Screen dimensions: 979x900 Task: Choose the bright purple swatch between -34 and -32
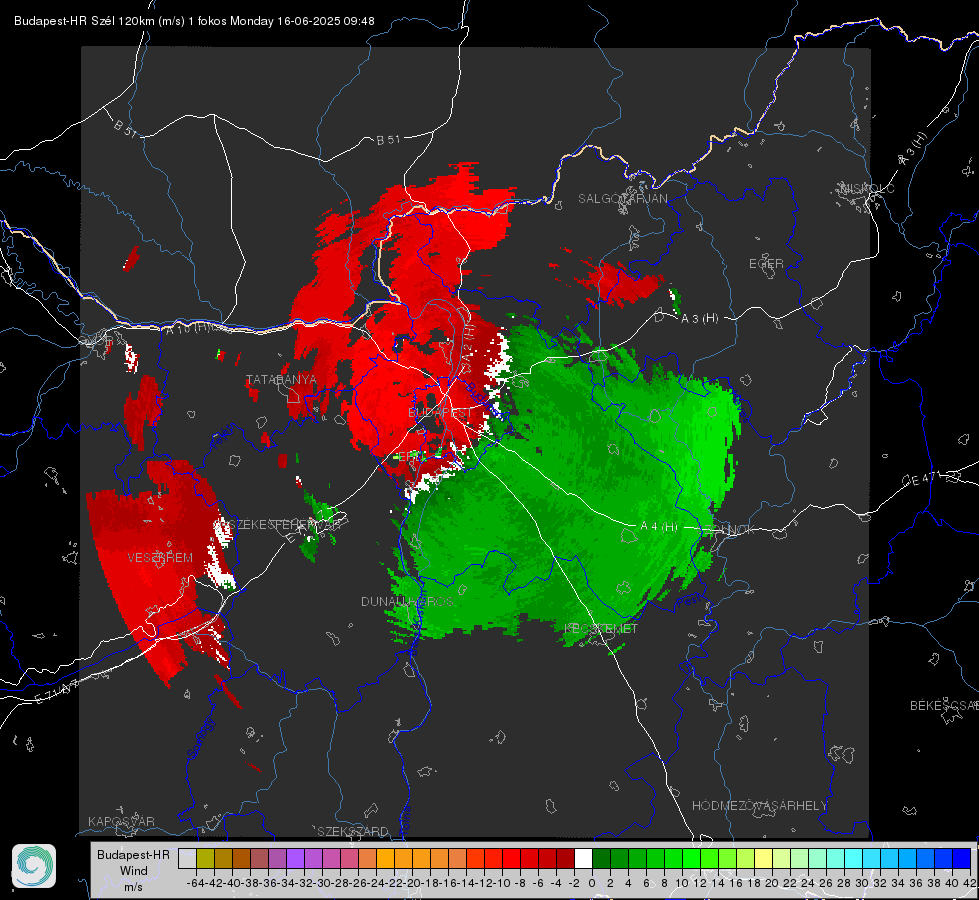[295, 858]
